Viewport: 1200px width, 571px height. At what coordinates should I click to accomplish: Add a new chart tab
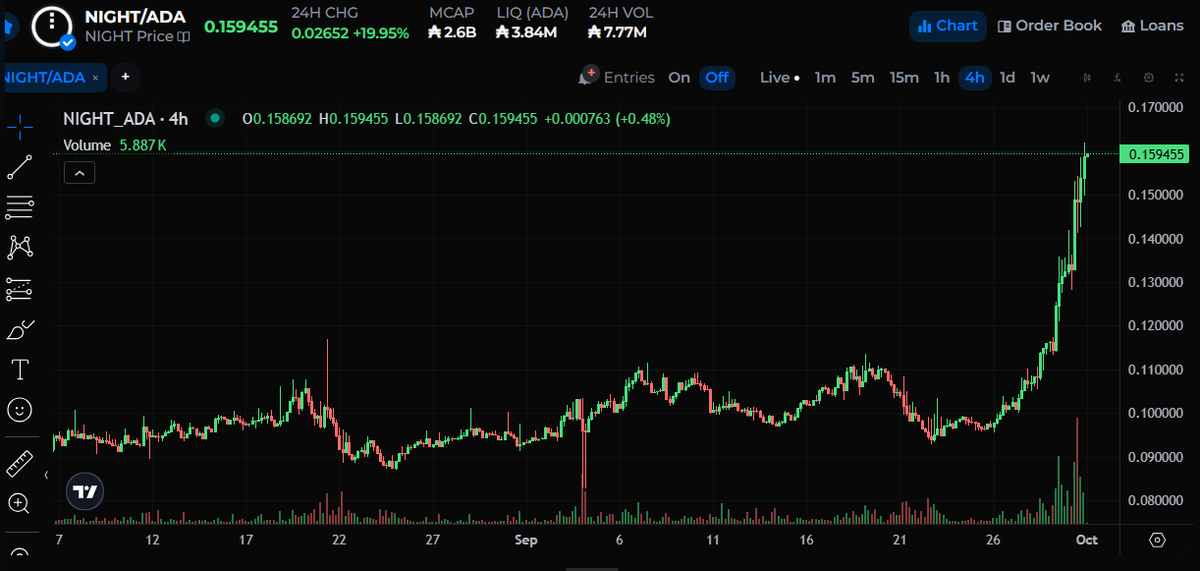[x=125, y=77]
